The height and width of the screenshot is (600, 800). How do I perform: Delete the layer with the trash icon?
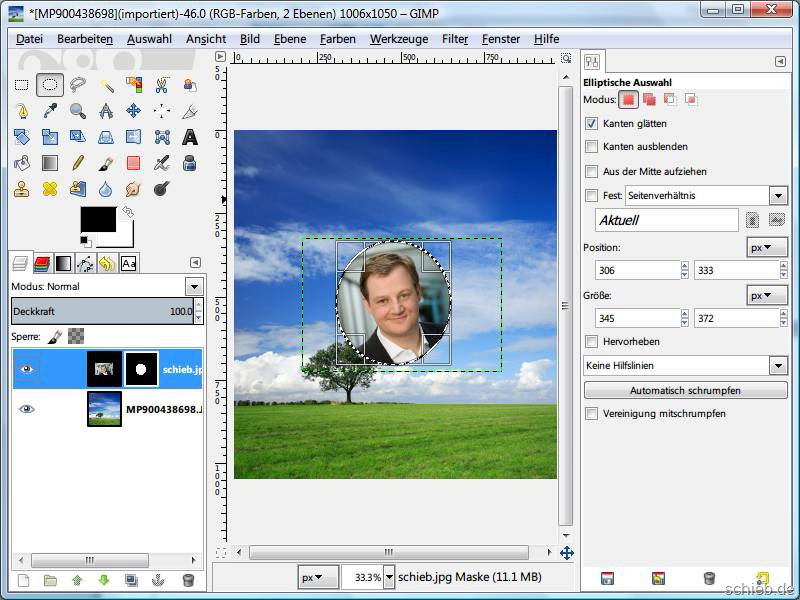188,580
